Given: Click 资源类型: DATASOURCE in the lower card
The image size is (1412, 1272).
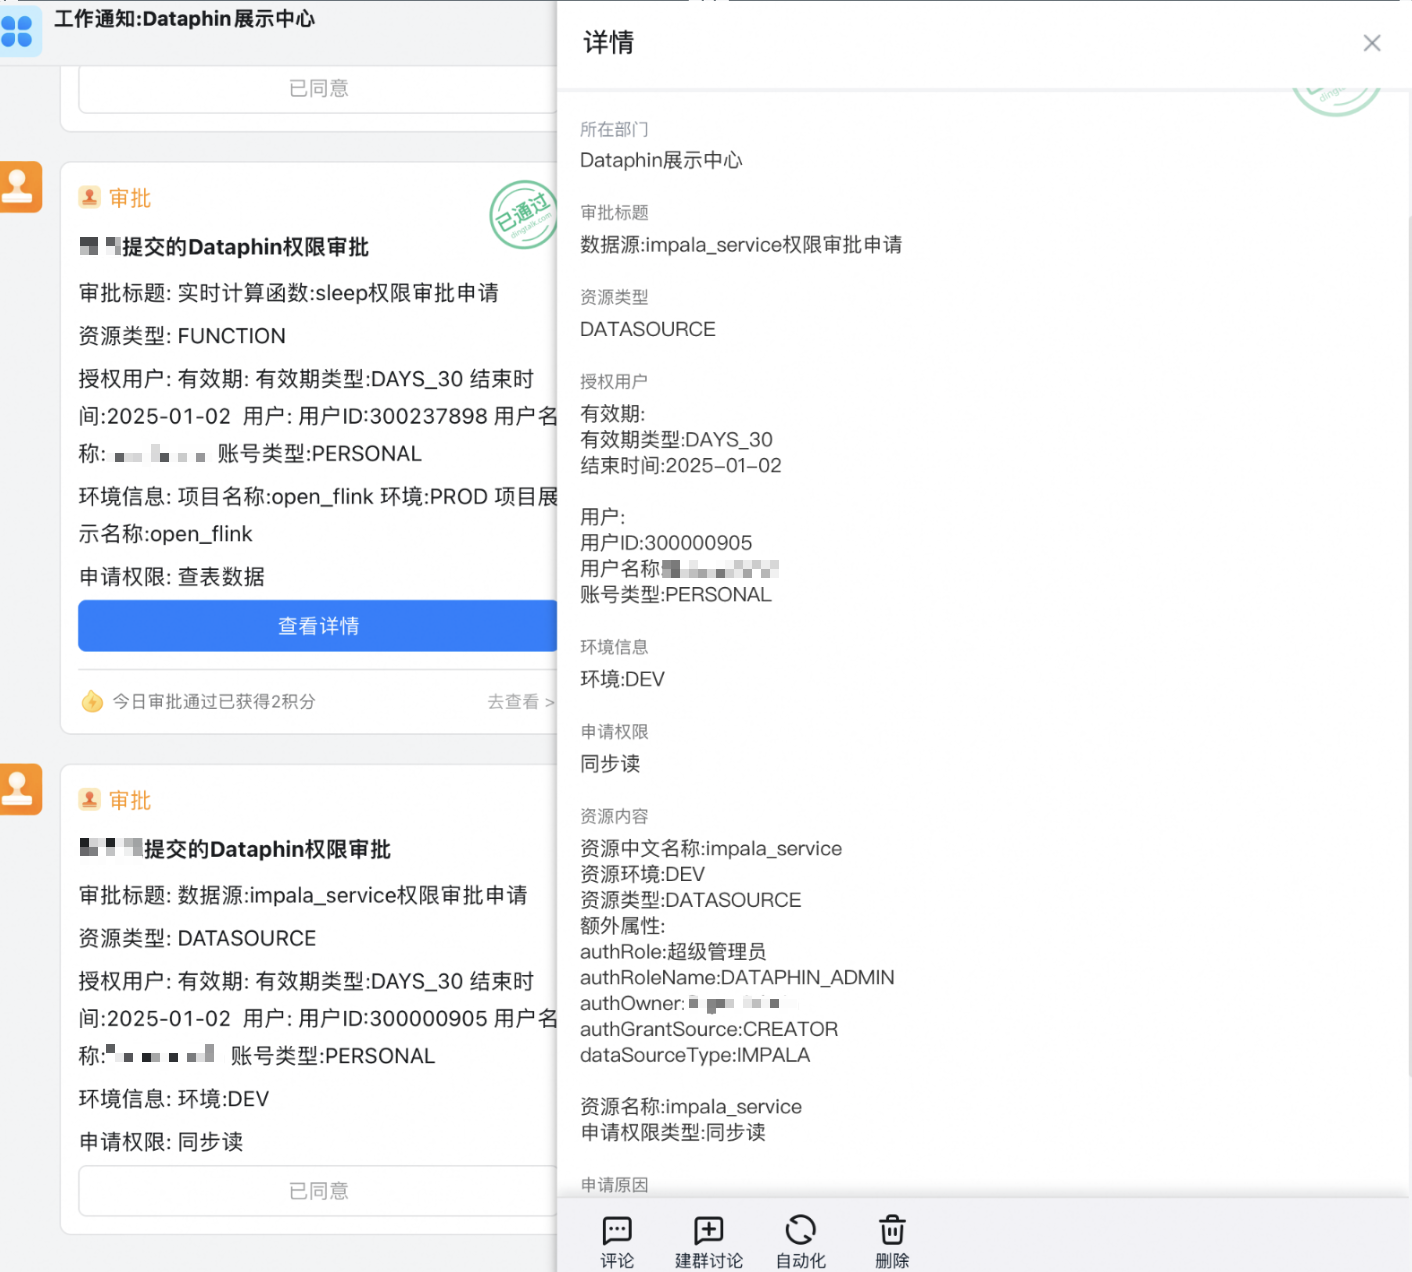Looking at the screenshot, I should click(x=198, y=938).
